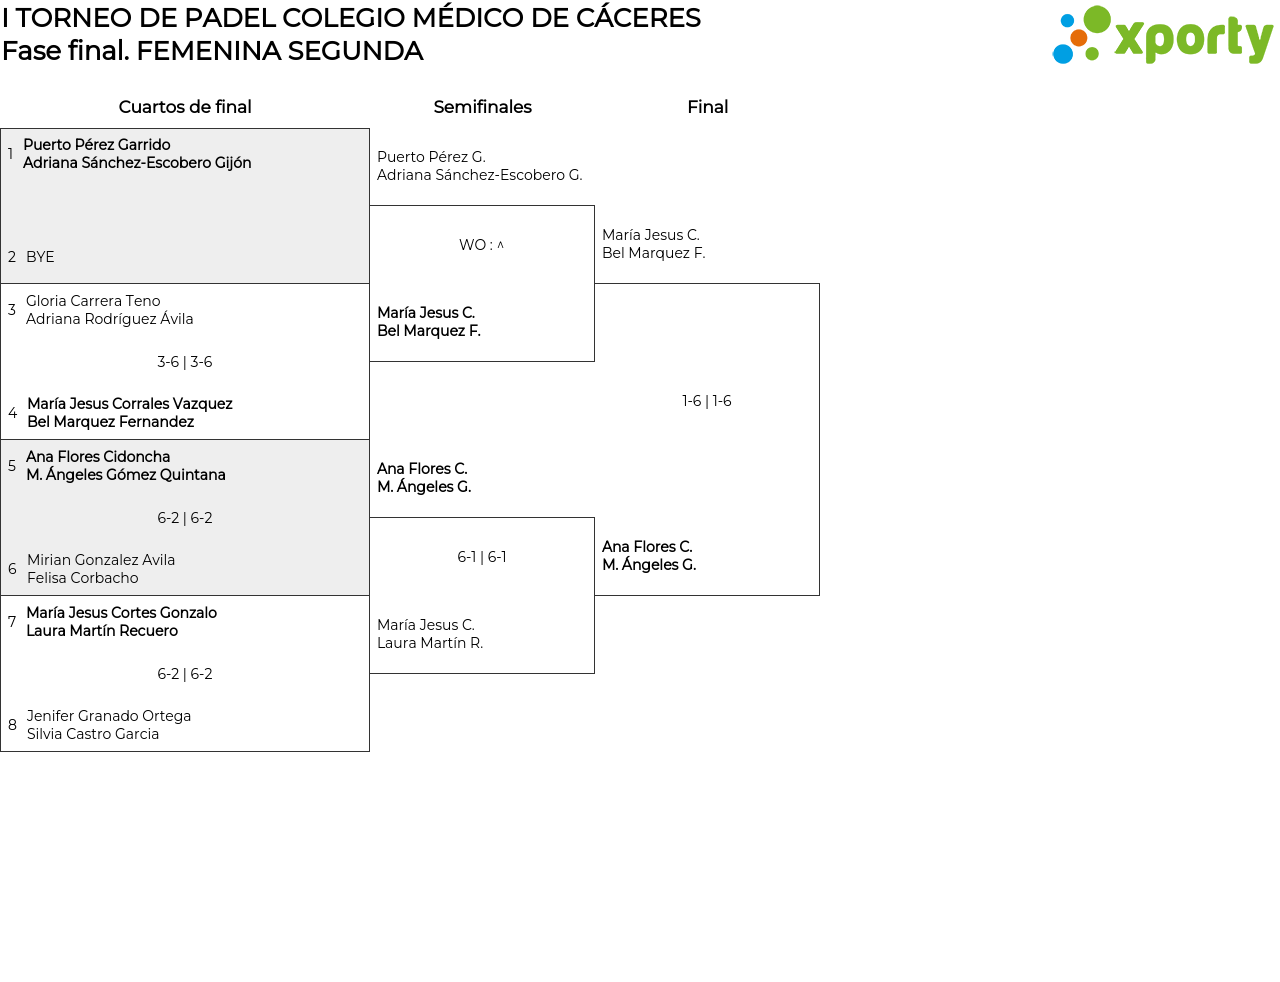Select finalist Ana Flores C. in Final column
Image resolution: width=1280 pixels, height=982 pixels.
(648, 556)
